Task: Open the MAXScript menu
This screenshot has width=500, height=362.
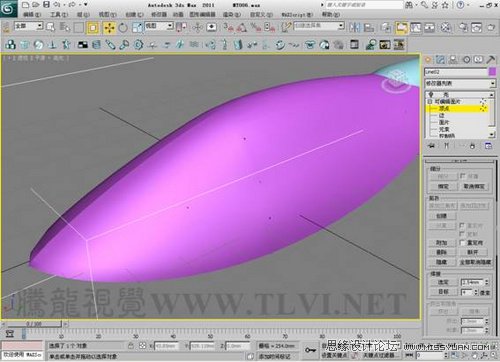Action: (297, 15)
